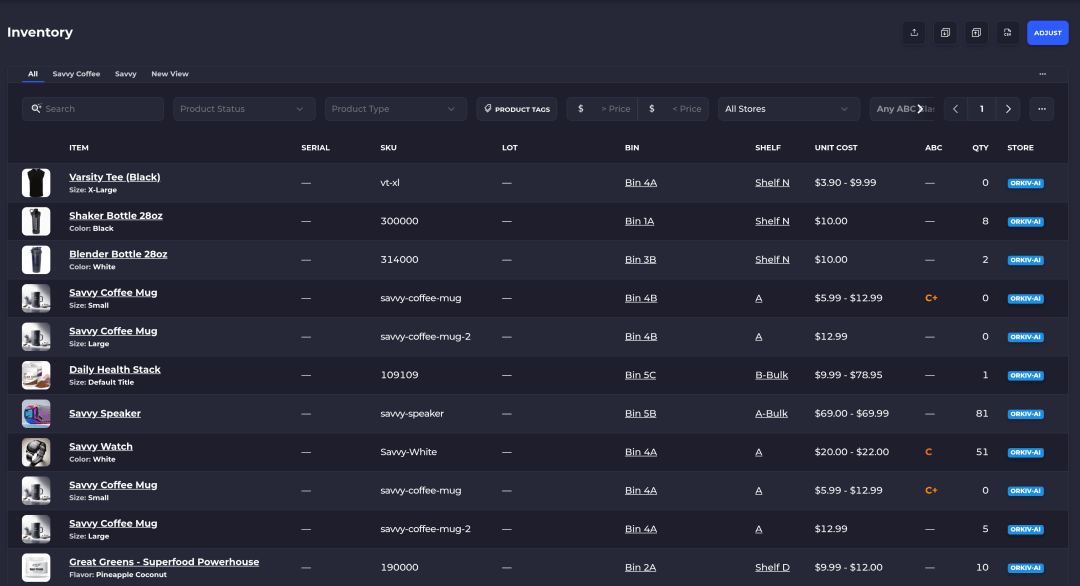Image resolution: width=1080 pixels, height=586 pixels.
Task: Open the Product Type dropdown
Action: coord(395,109)
